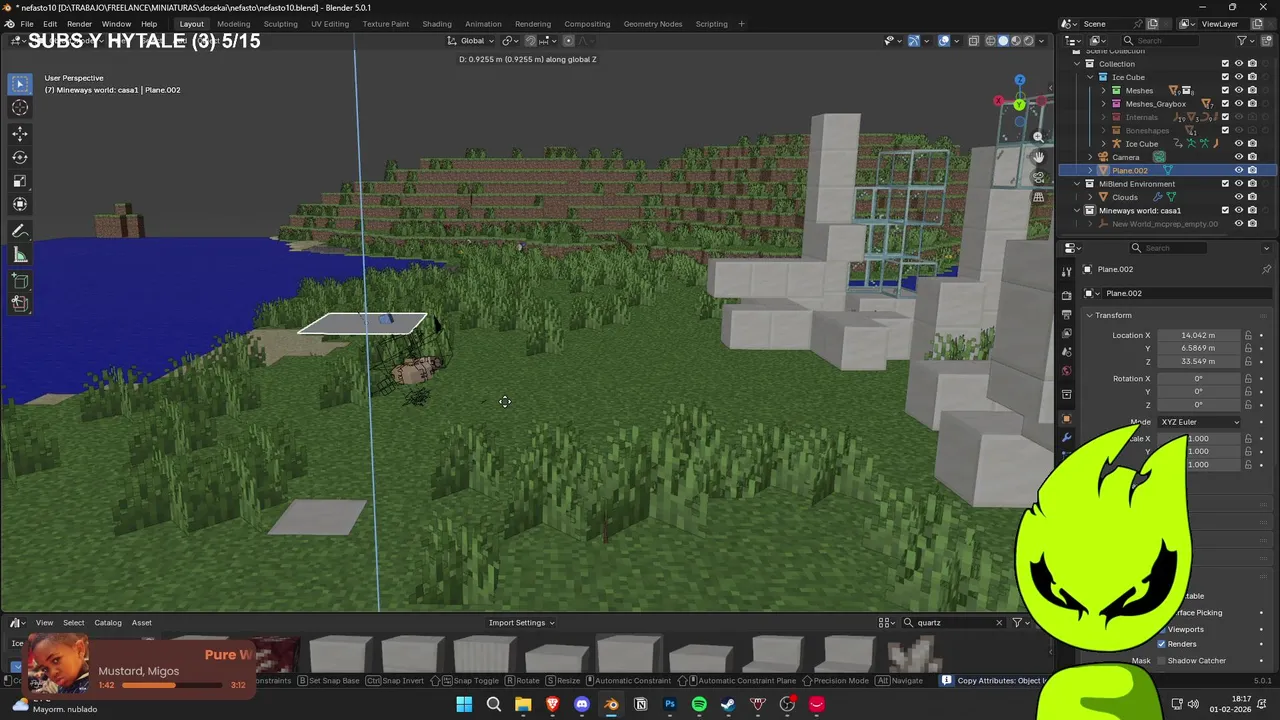The image size is (1280, 720).
Task: Switch to Shading workspace tab
Action: pos(437,24)
